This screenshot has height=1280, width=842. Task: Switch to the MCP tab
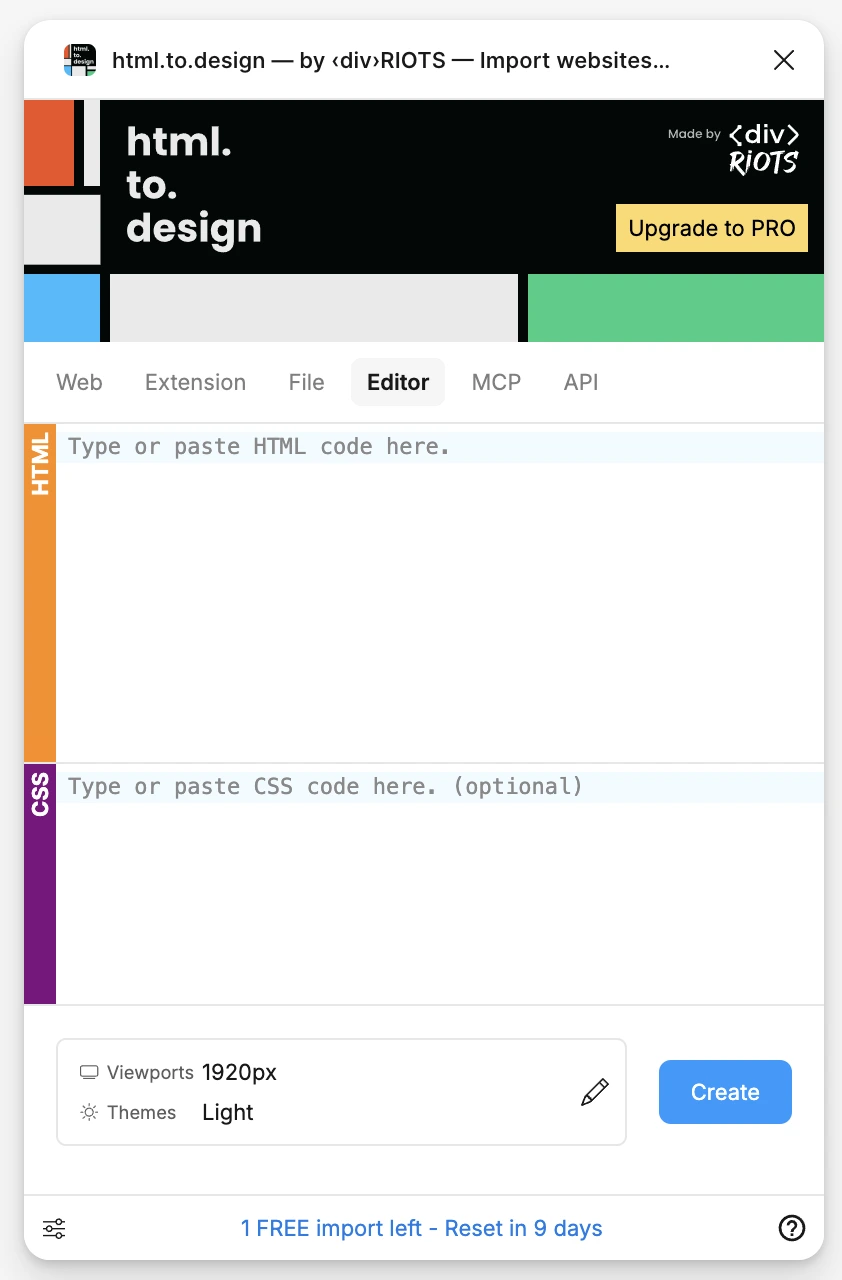[x=496, y=382]
